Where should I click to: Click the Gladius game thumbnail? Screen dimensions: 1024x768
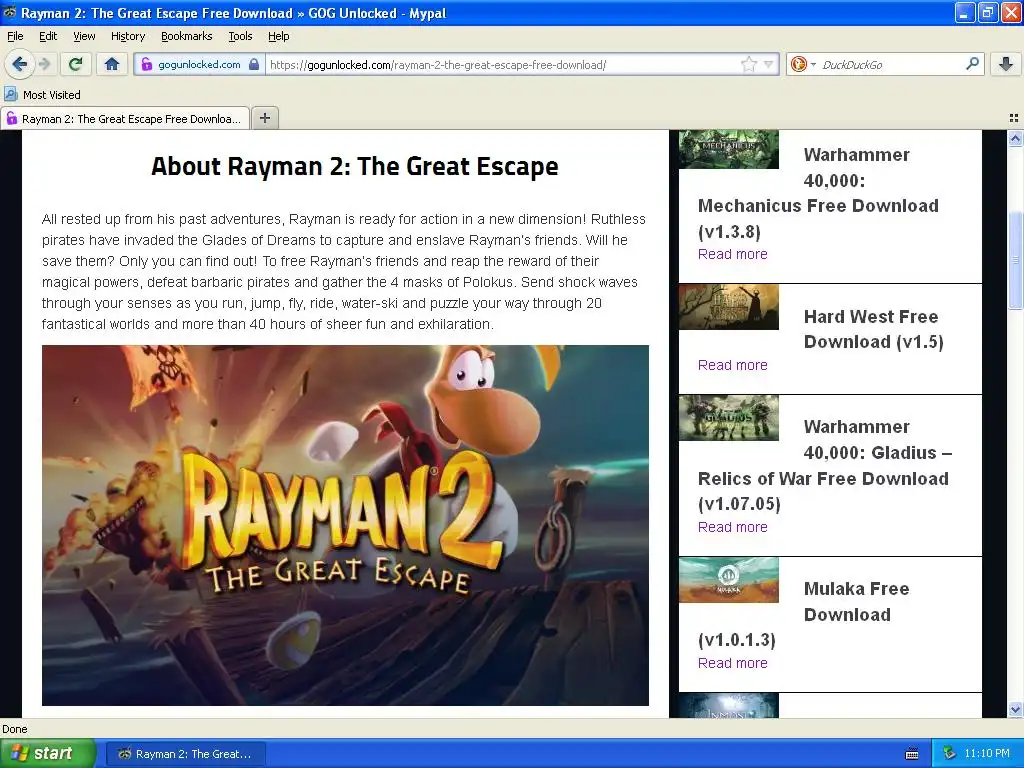pos(729,418)
